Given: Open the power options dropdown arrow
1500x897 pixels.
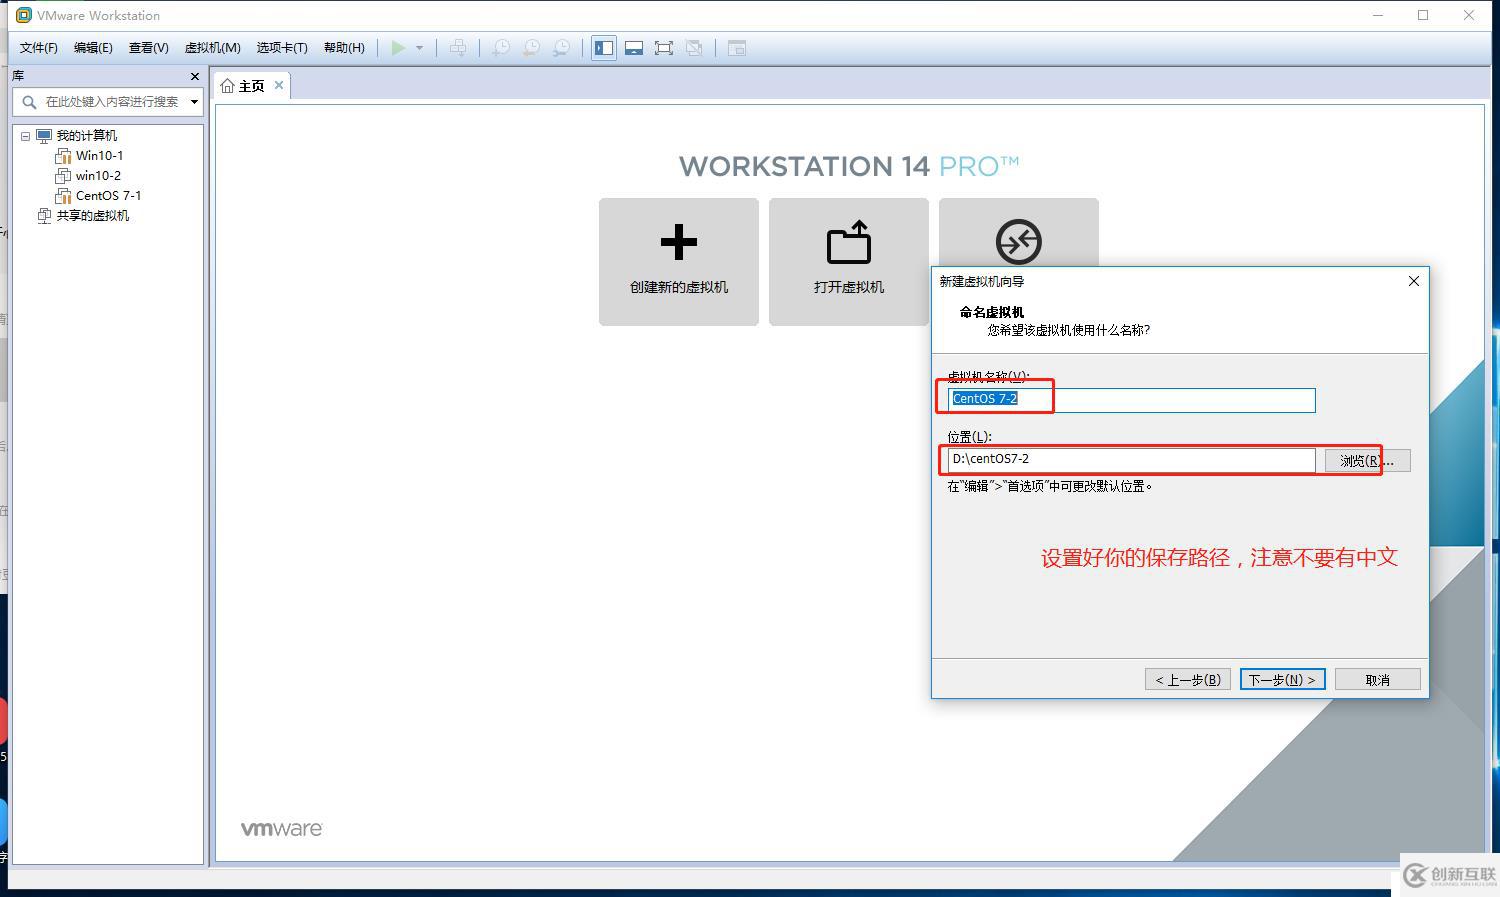Looking at the screenshot, I should (x=420, y=48).
